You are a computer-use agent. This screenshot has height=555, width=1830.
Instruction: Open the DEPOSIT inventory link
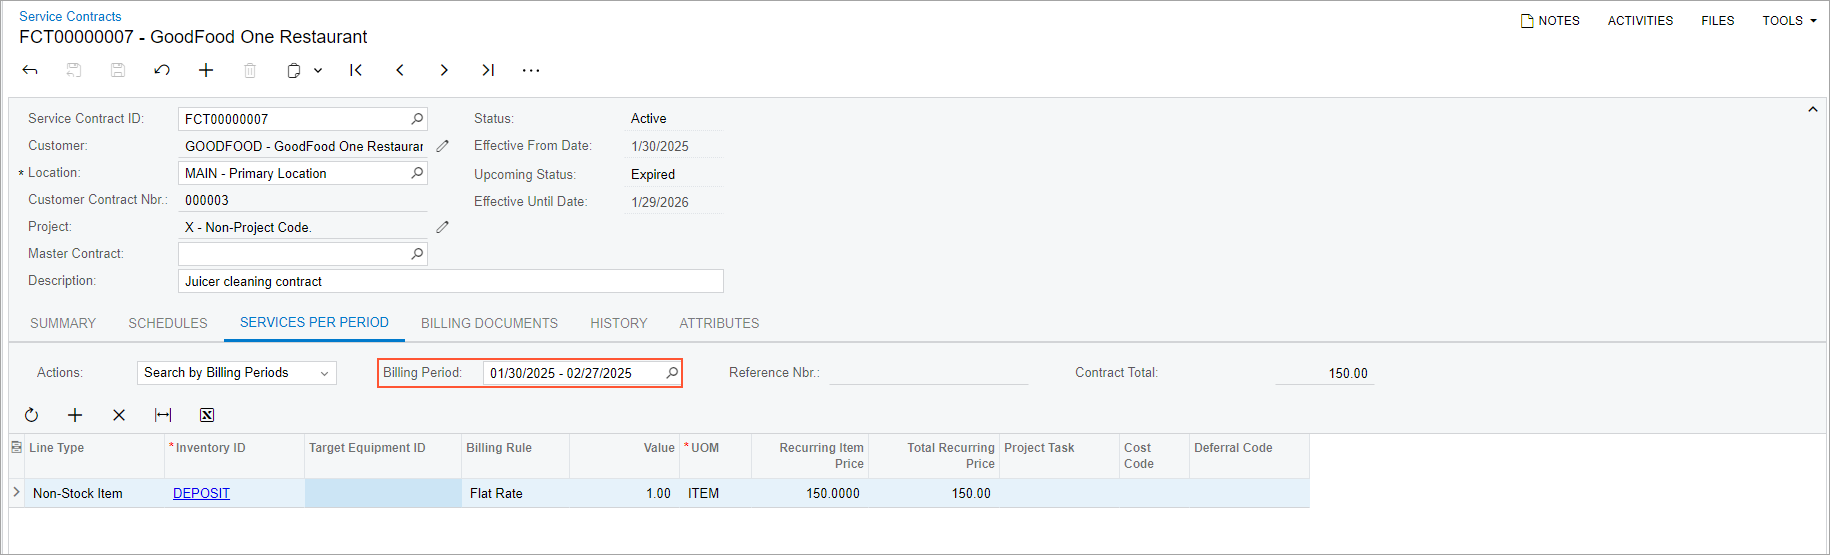(201, 493)
